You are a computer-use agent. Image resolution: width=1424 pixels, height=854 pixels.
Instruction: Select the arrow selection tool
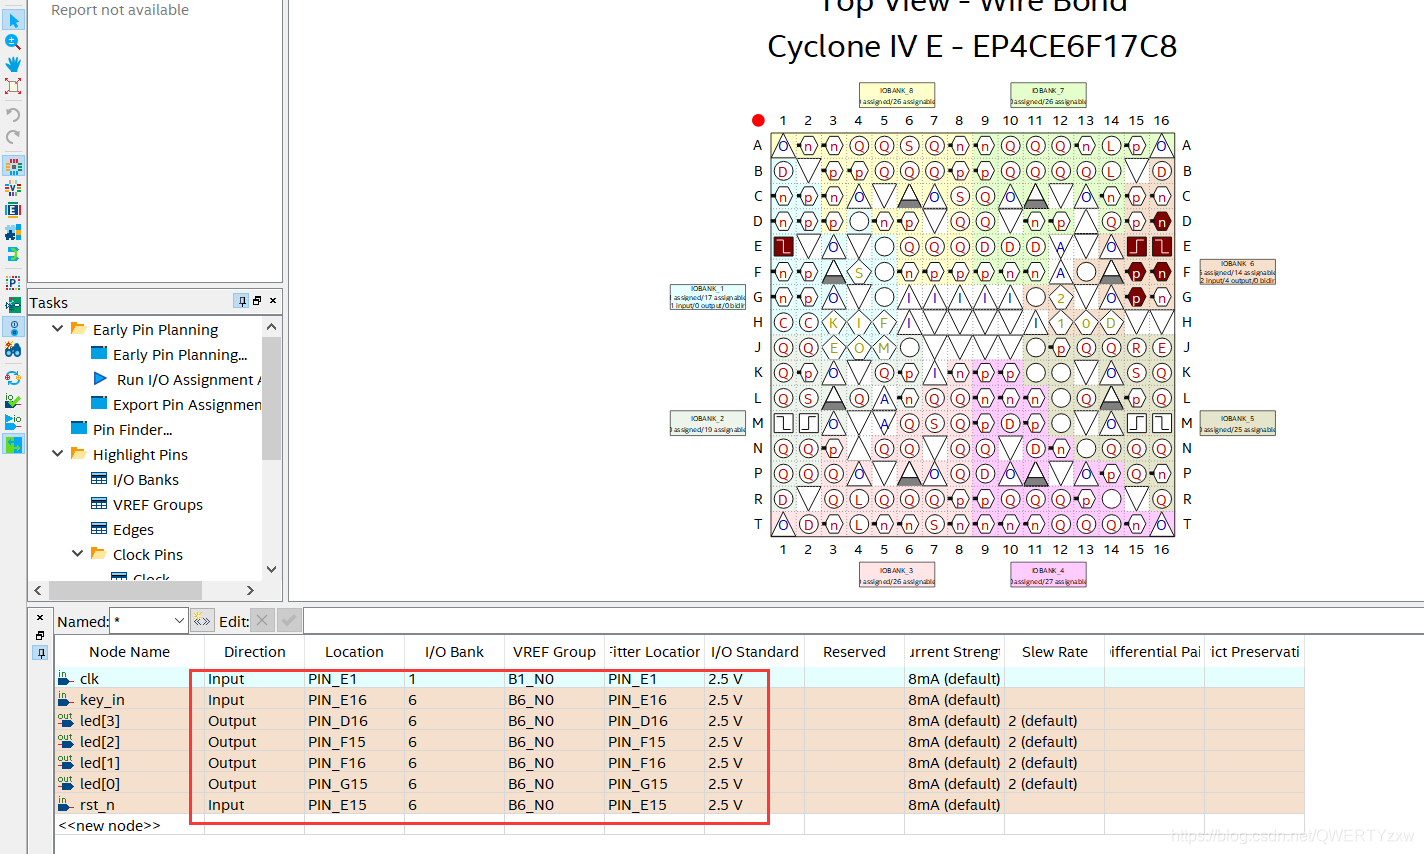coord(13,20)
